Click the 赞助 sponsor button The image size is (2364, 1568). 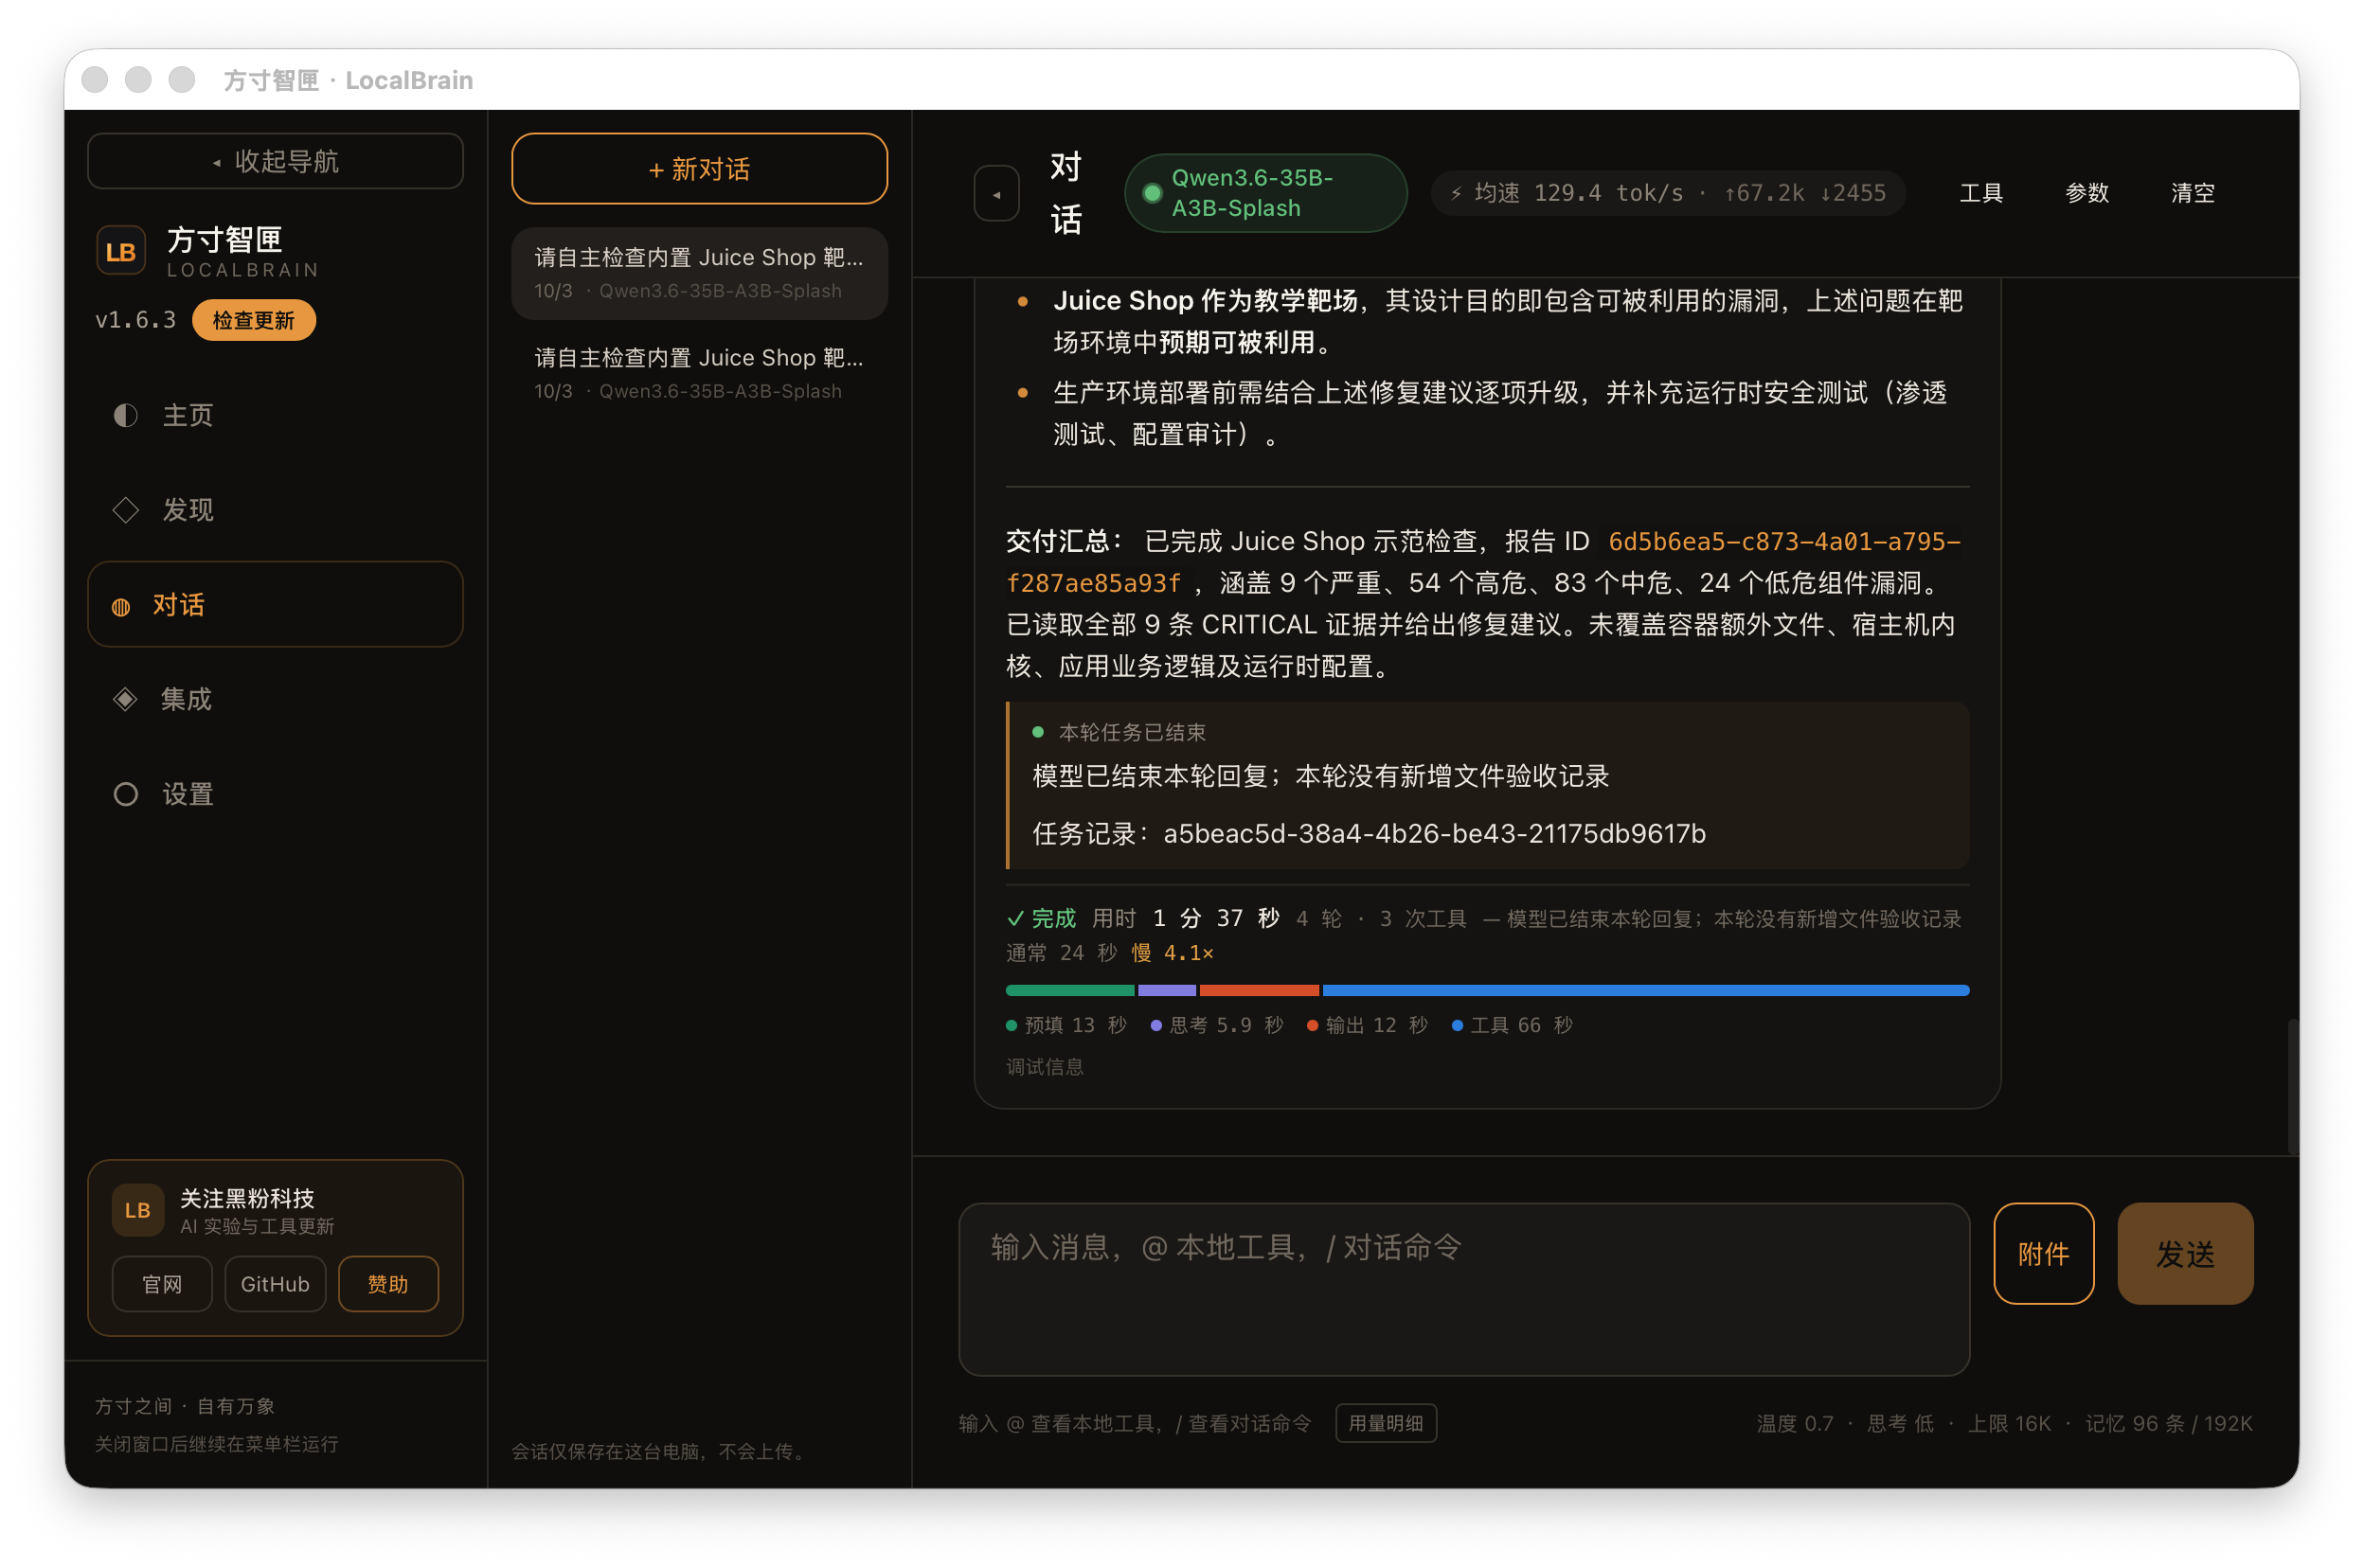click(388, 1284)
